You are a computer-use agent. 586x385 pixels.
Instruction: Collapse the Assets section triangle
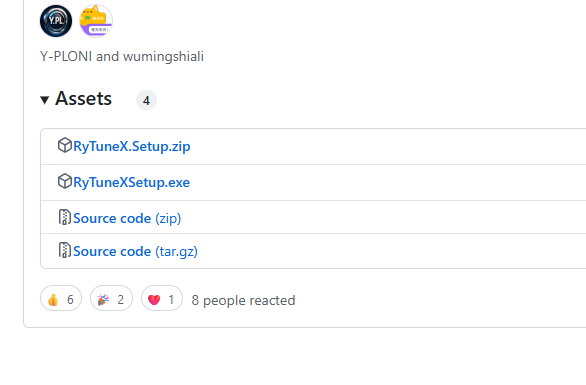pos(45,100)
